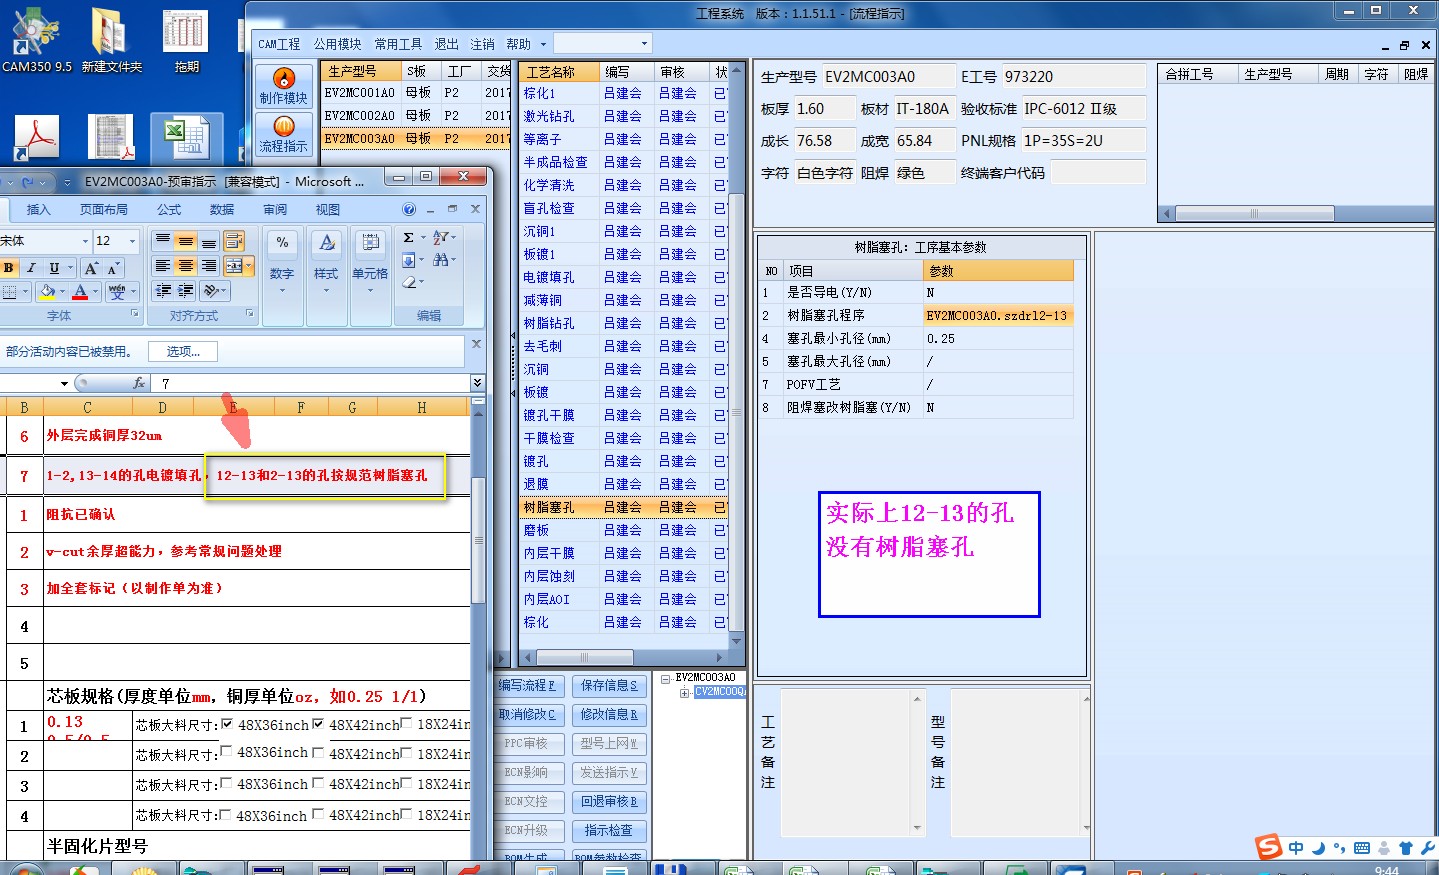
Task: Open the 常用工具 menu
Action: (x=398, y=44)
